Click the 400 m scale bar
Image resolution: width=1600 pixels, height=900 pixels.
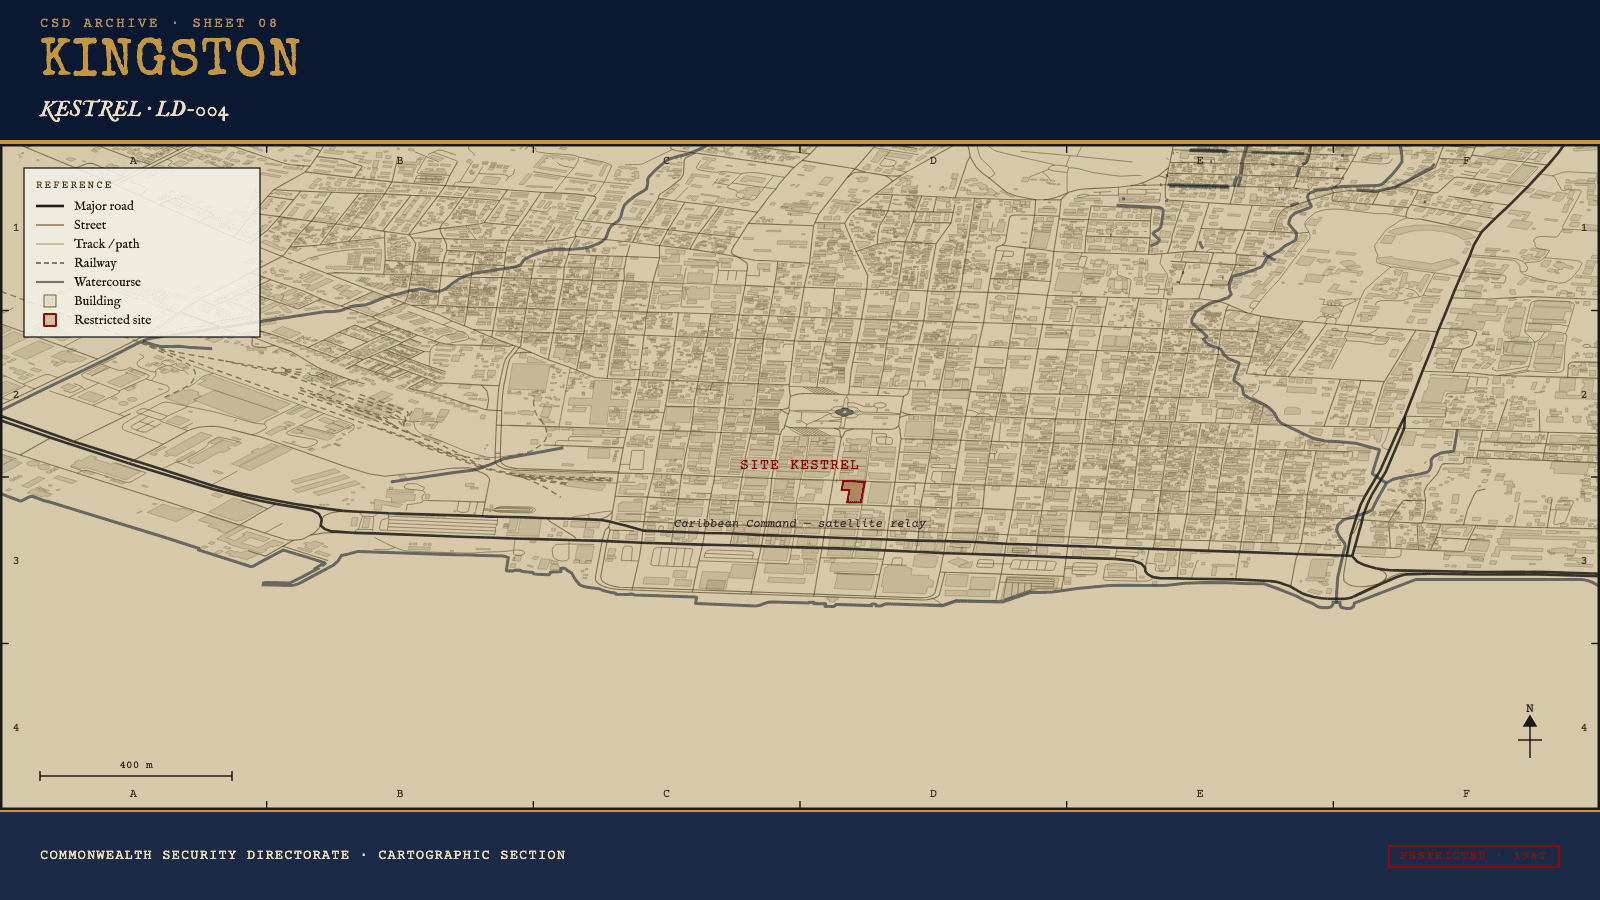[136, 775]
